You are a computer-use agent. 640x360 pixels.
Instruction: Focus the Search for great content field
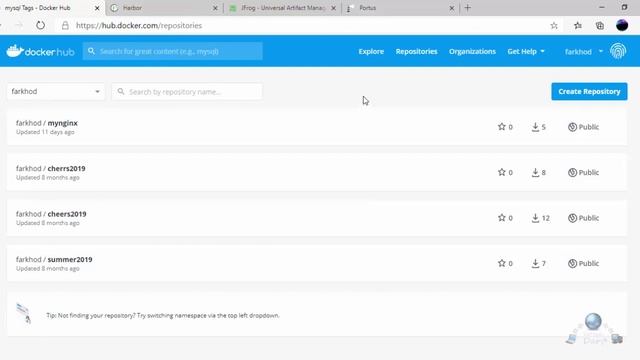172,51
